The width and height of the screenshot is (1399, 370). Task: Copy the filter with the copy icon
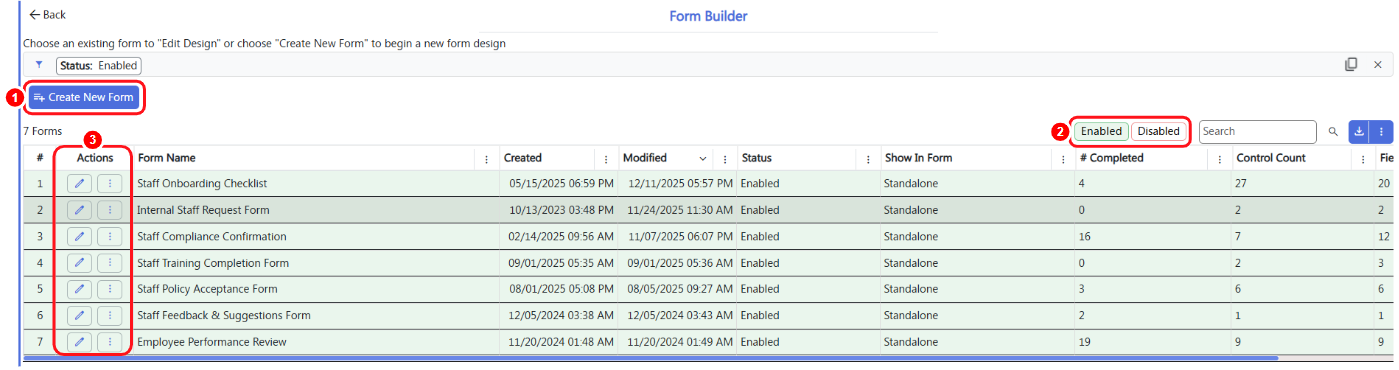1351,64
